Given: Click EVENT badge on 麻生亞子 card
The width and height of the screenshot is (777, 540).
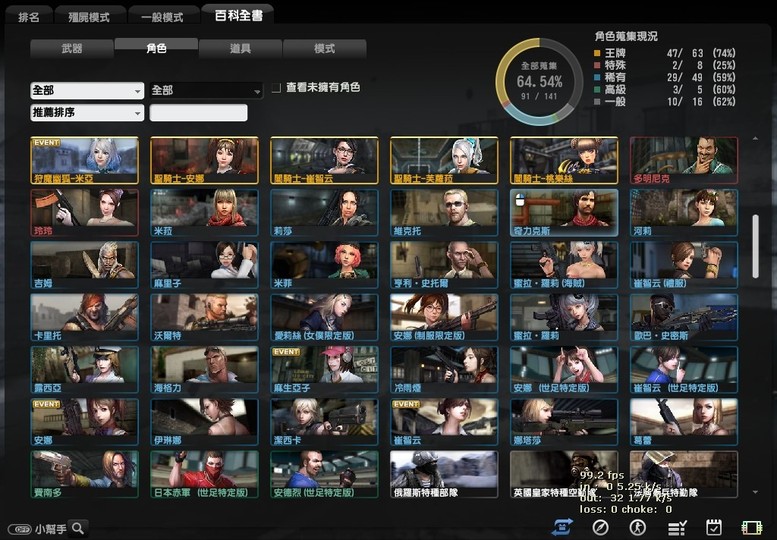Looking at the screenshot, I should (286, 352).
